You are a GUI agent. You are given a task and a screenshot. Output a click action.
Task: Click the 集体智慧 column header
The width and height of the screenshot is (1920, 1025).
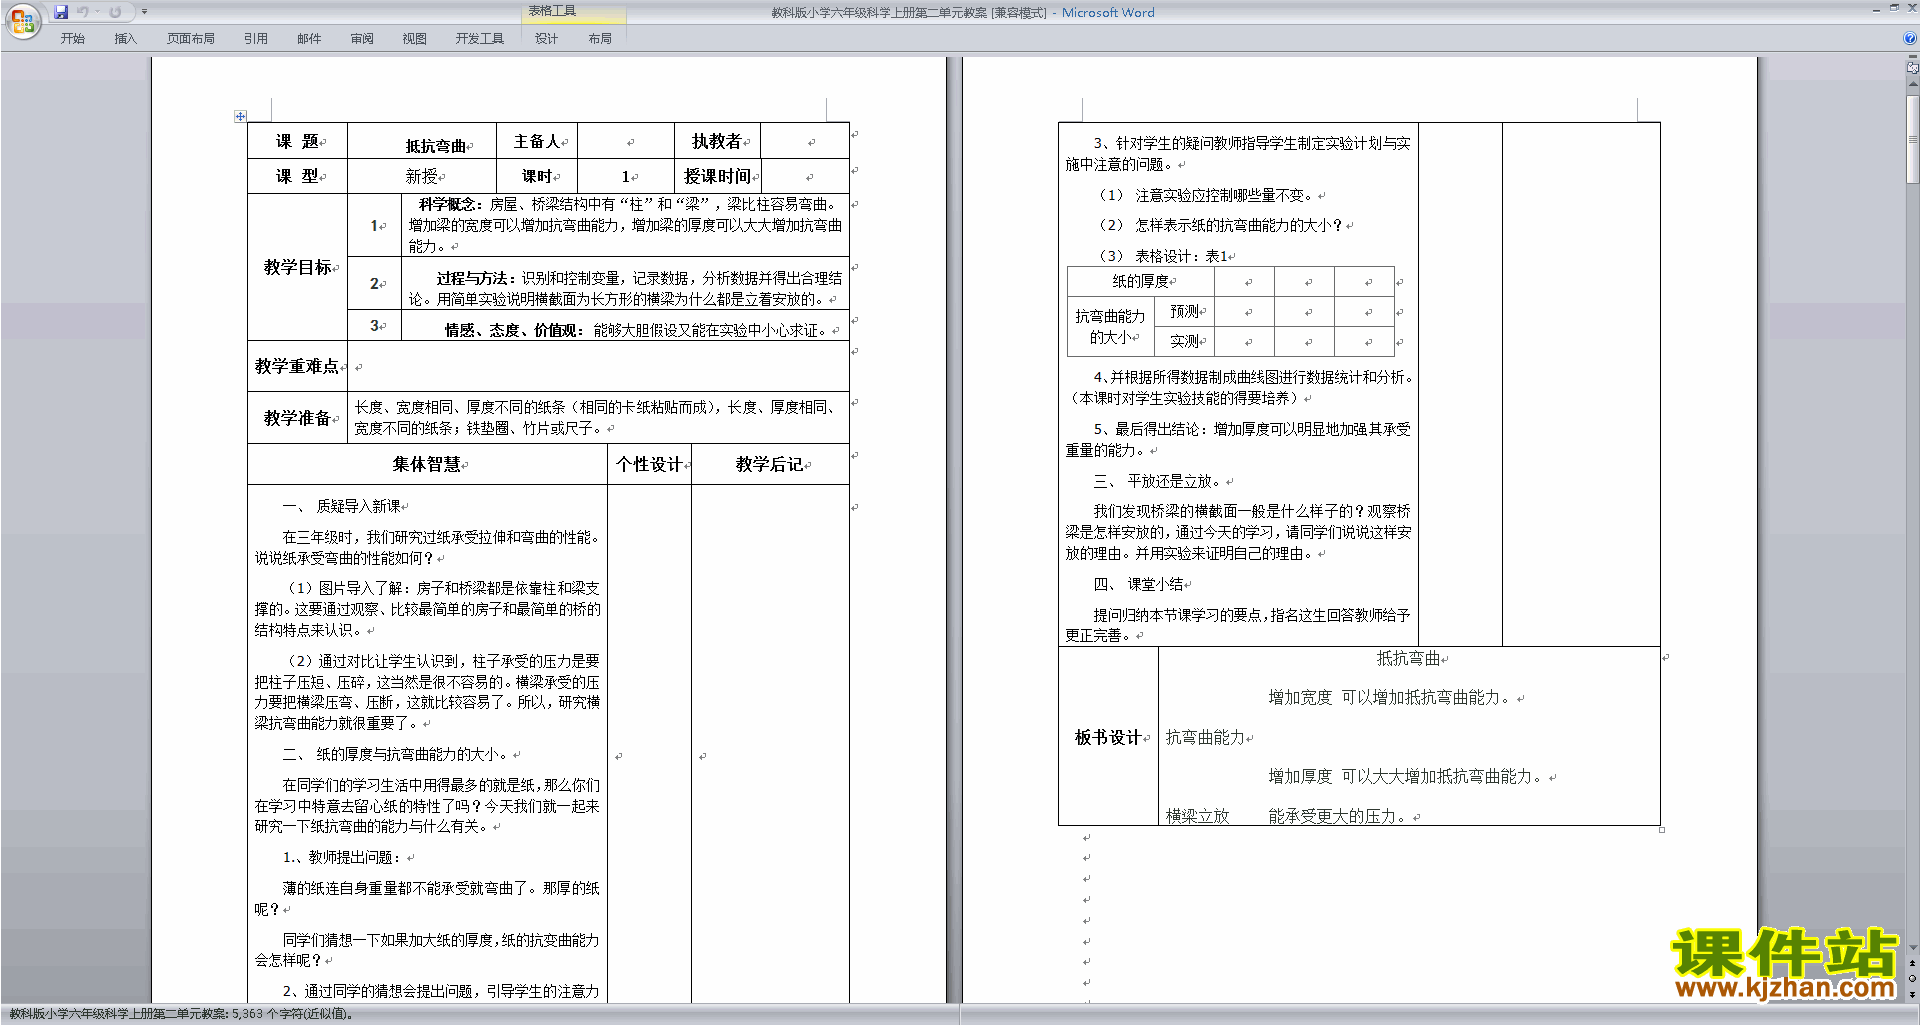point(428,464)
